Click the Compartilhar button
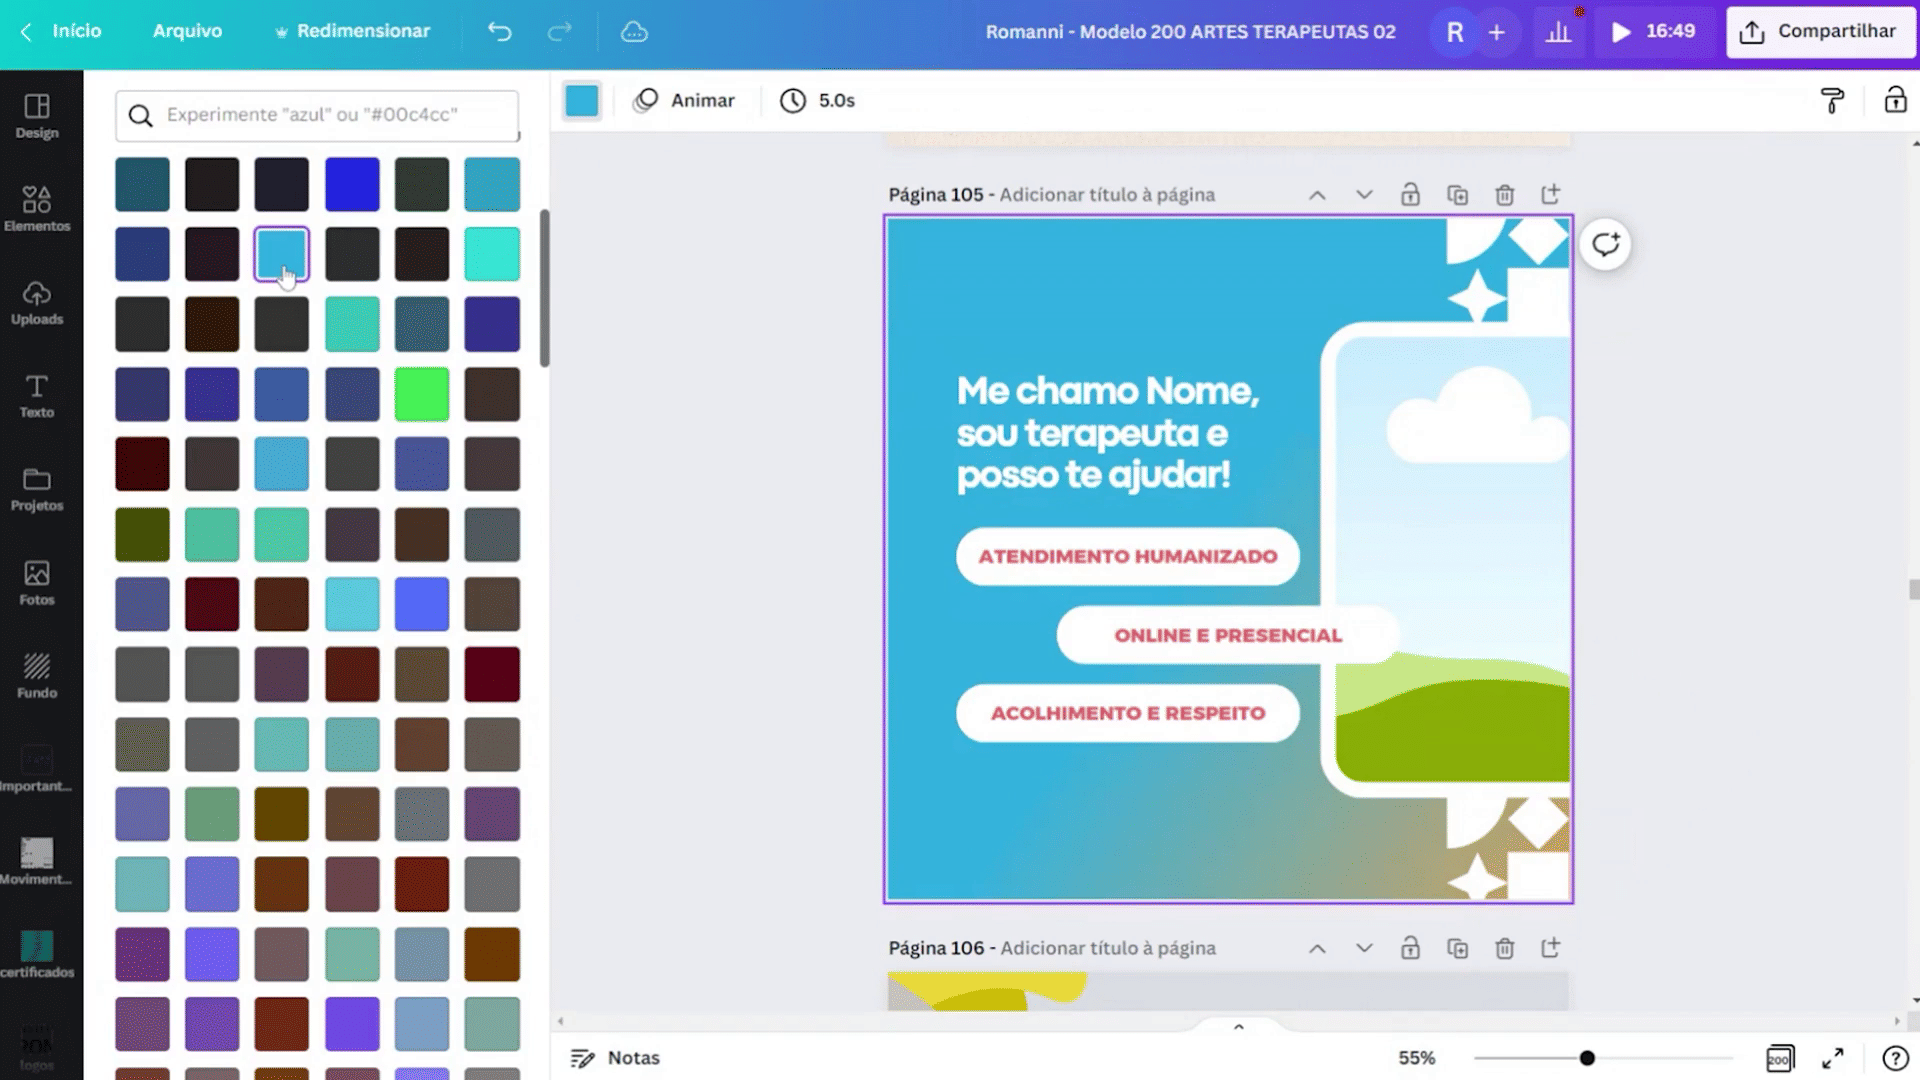This screenshot has height=1080, width=1920. pyautogui.click(x=1819, y=32)
